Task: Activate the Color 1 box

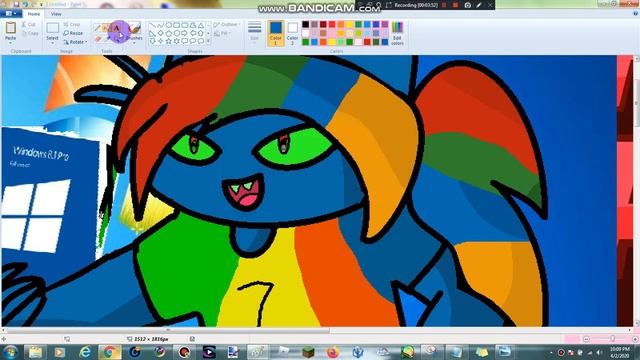Action: [276, 33]
